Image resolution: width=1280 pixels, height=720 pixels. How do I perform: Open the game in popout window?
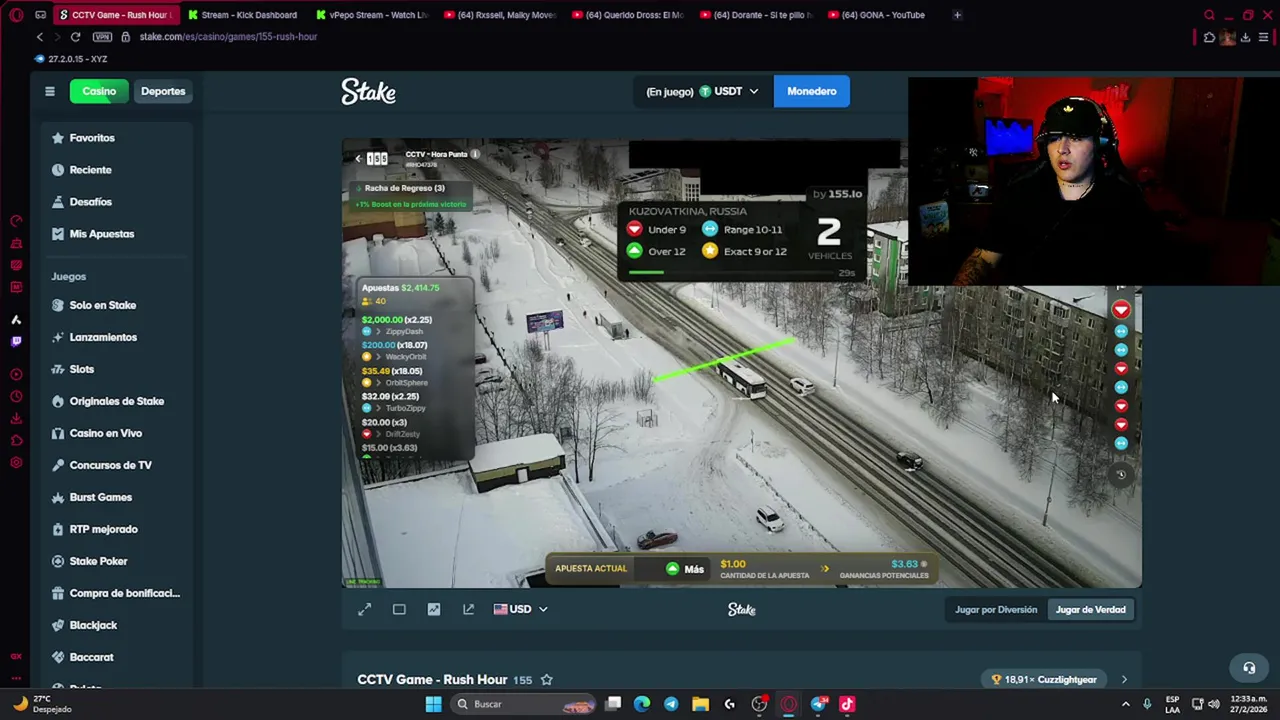pos(468,609)
